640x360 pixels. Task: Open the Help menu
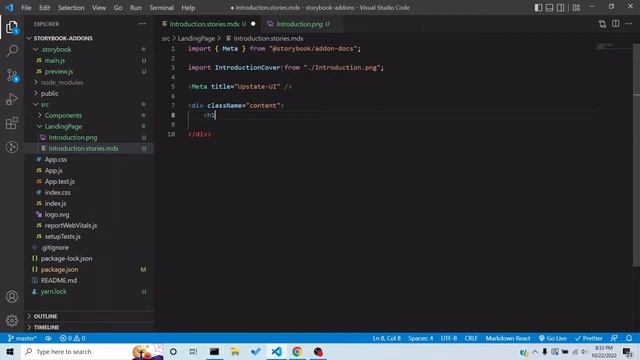tap(188, 7)
